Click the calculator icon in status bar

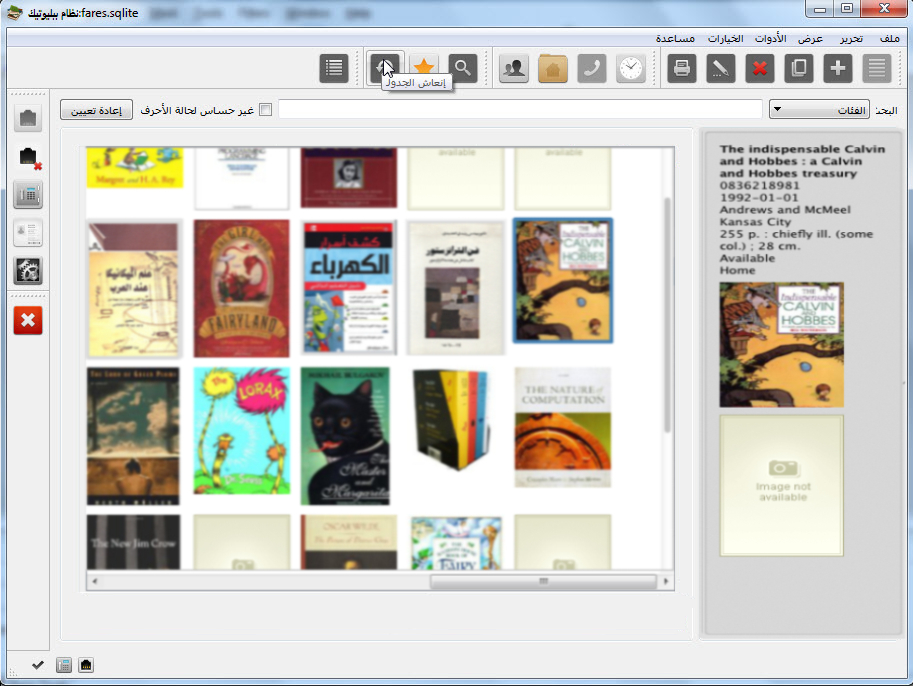tap(64, 665)
